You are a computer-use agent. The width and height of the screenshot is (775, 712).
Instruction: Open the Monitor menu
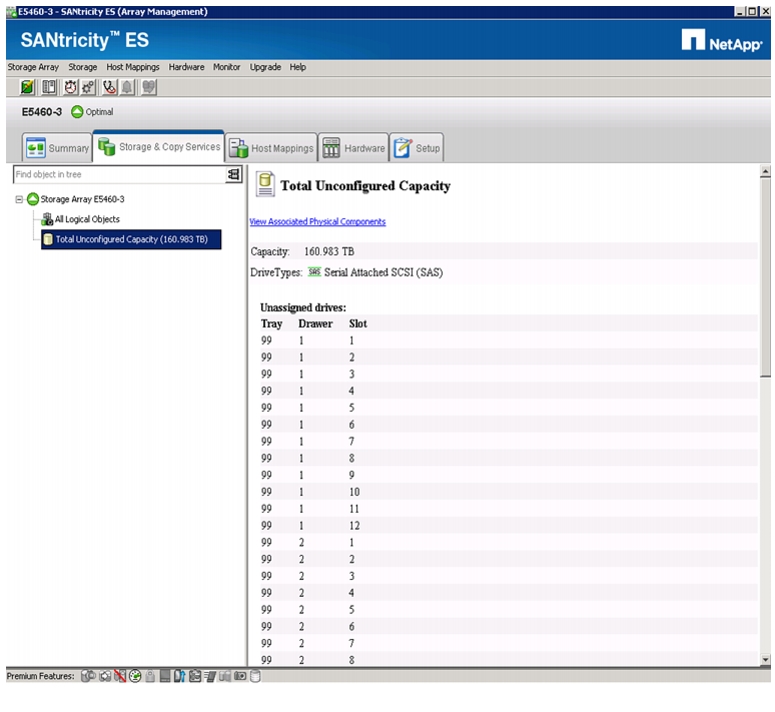click(227, 67)
